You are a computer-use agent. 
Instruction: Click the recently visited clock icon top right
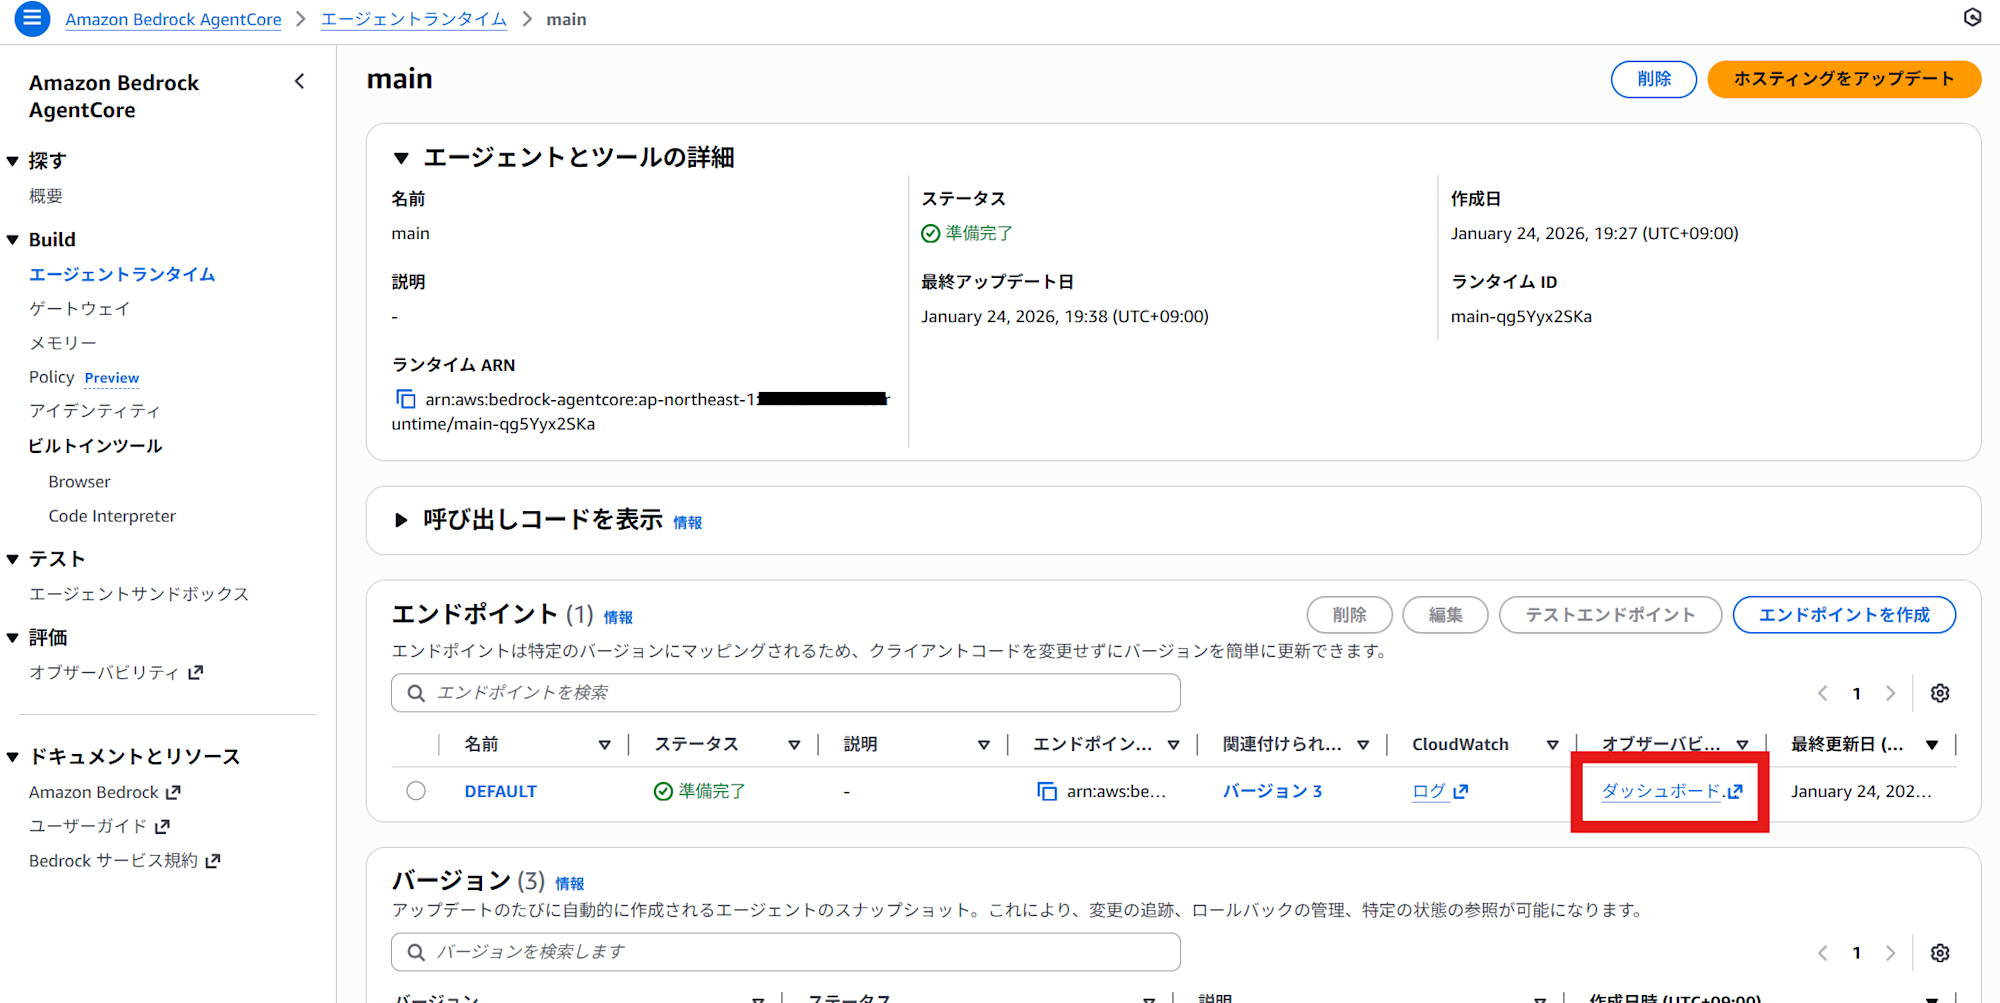pyautogui.click(x=1972, y=17)
